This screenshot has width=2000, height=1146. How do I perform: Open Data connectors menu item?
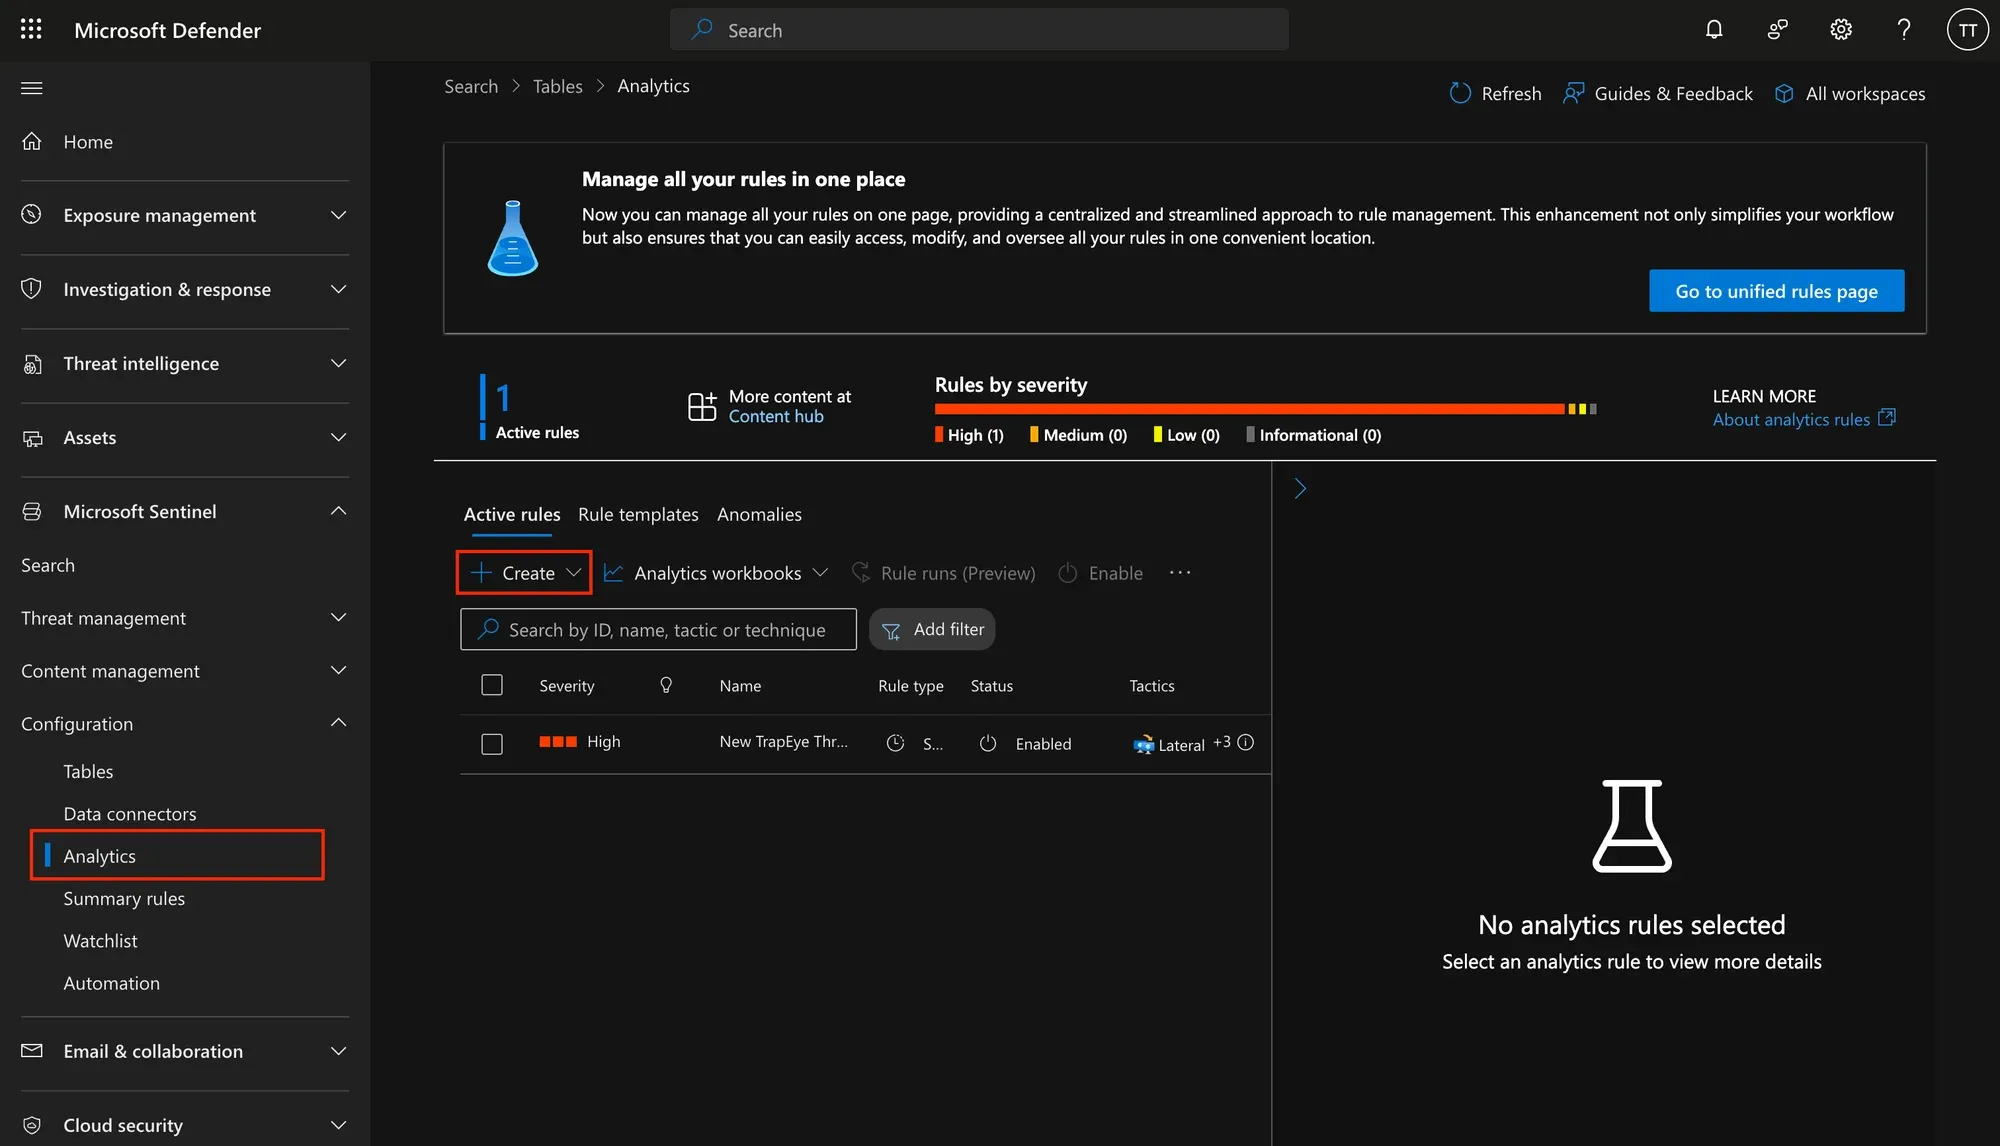[x=130, y=814]
